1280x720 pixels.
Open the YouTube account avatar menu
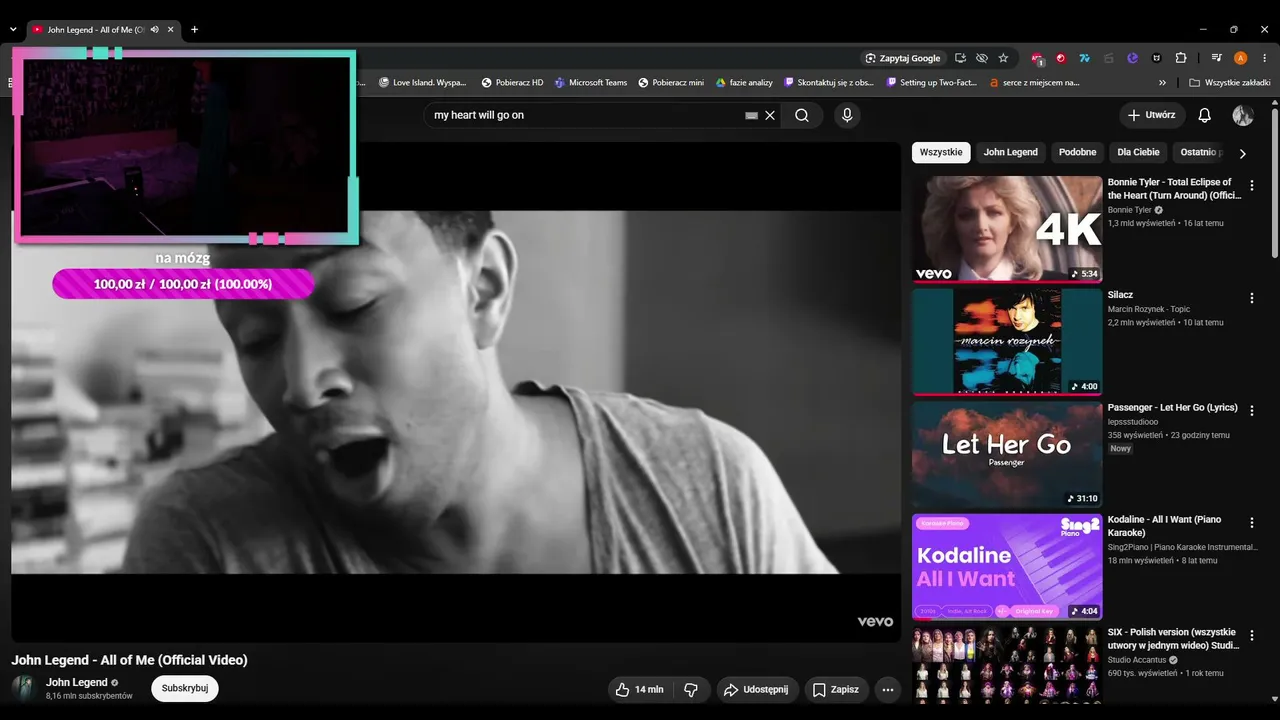coord(1243,115)
